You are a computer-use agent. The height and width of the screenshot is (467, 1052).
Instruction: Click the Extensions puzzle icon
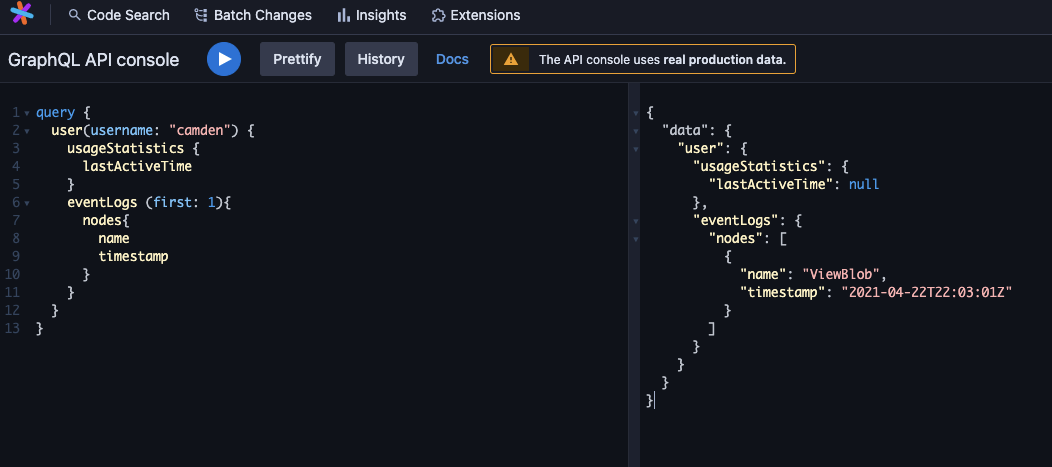coord(438,15)
